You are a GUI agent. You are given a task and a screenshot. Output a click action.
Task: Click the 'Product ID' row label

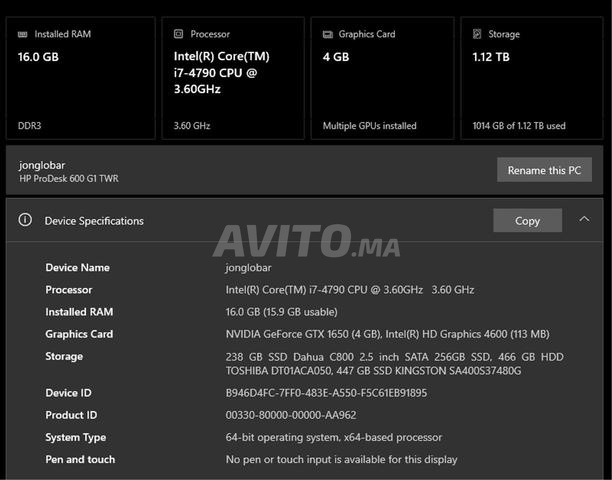click(x=71, y=415)
